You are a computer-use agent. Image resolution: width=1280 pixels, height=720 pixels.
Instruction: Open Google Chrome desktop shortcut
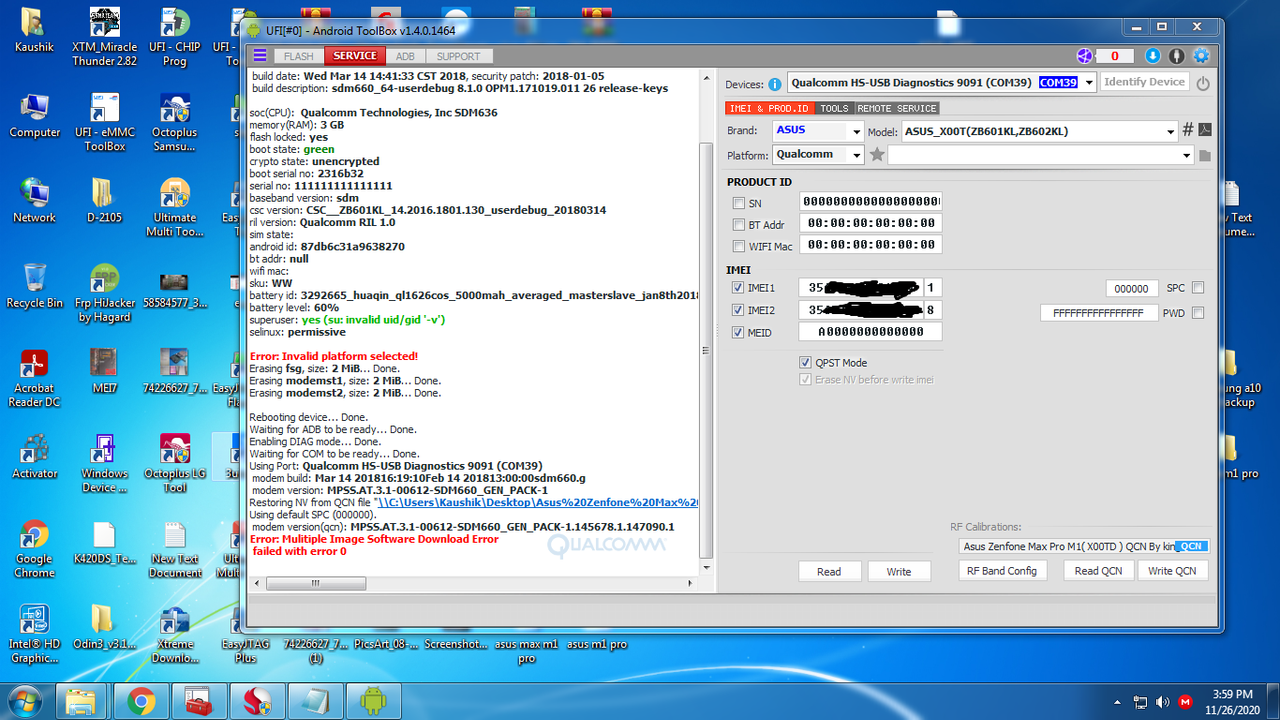[34, 548]
